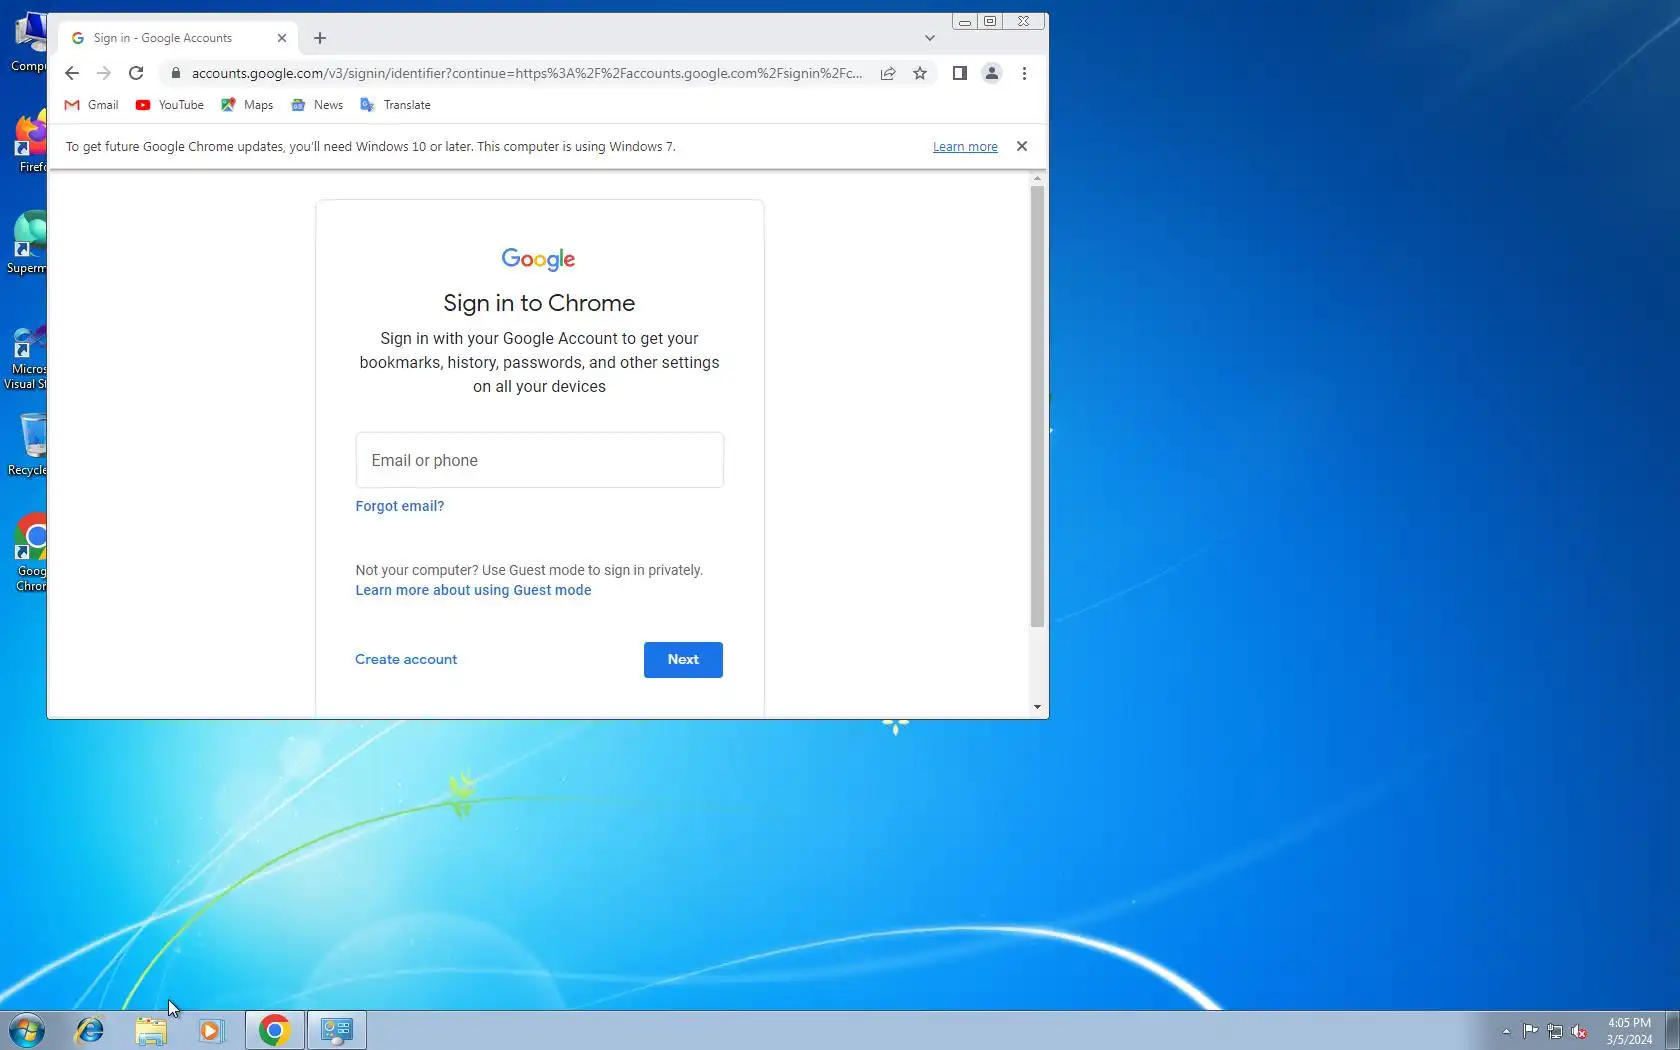1680x1050 pixels.
Task: Click the scrollbar down arrow
Action: (1037, 707)
